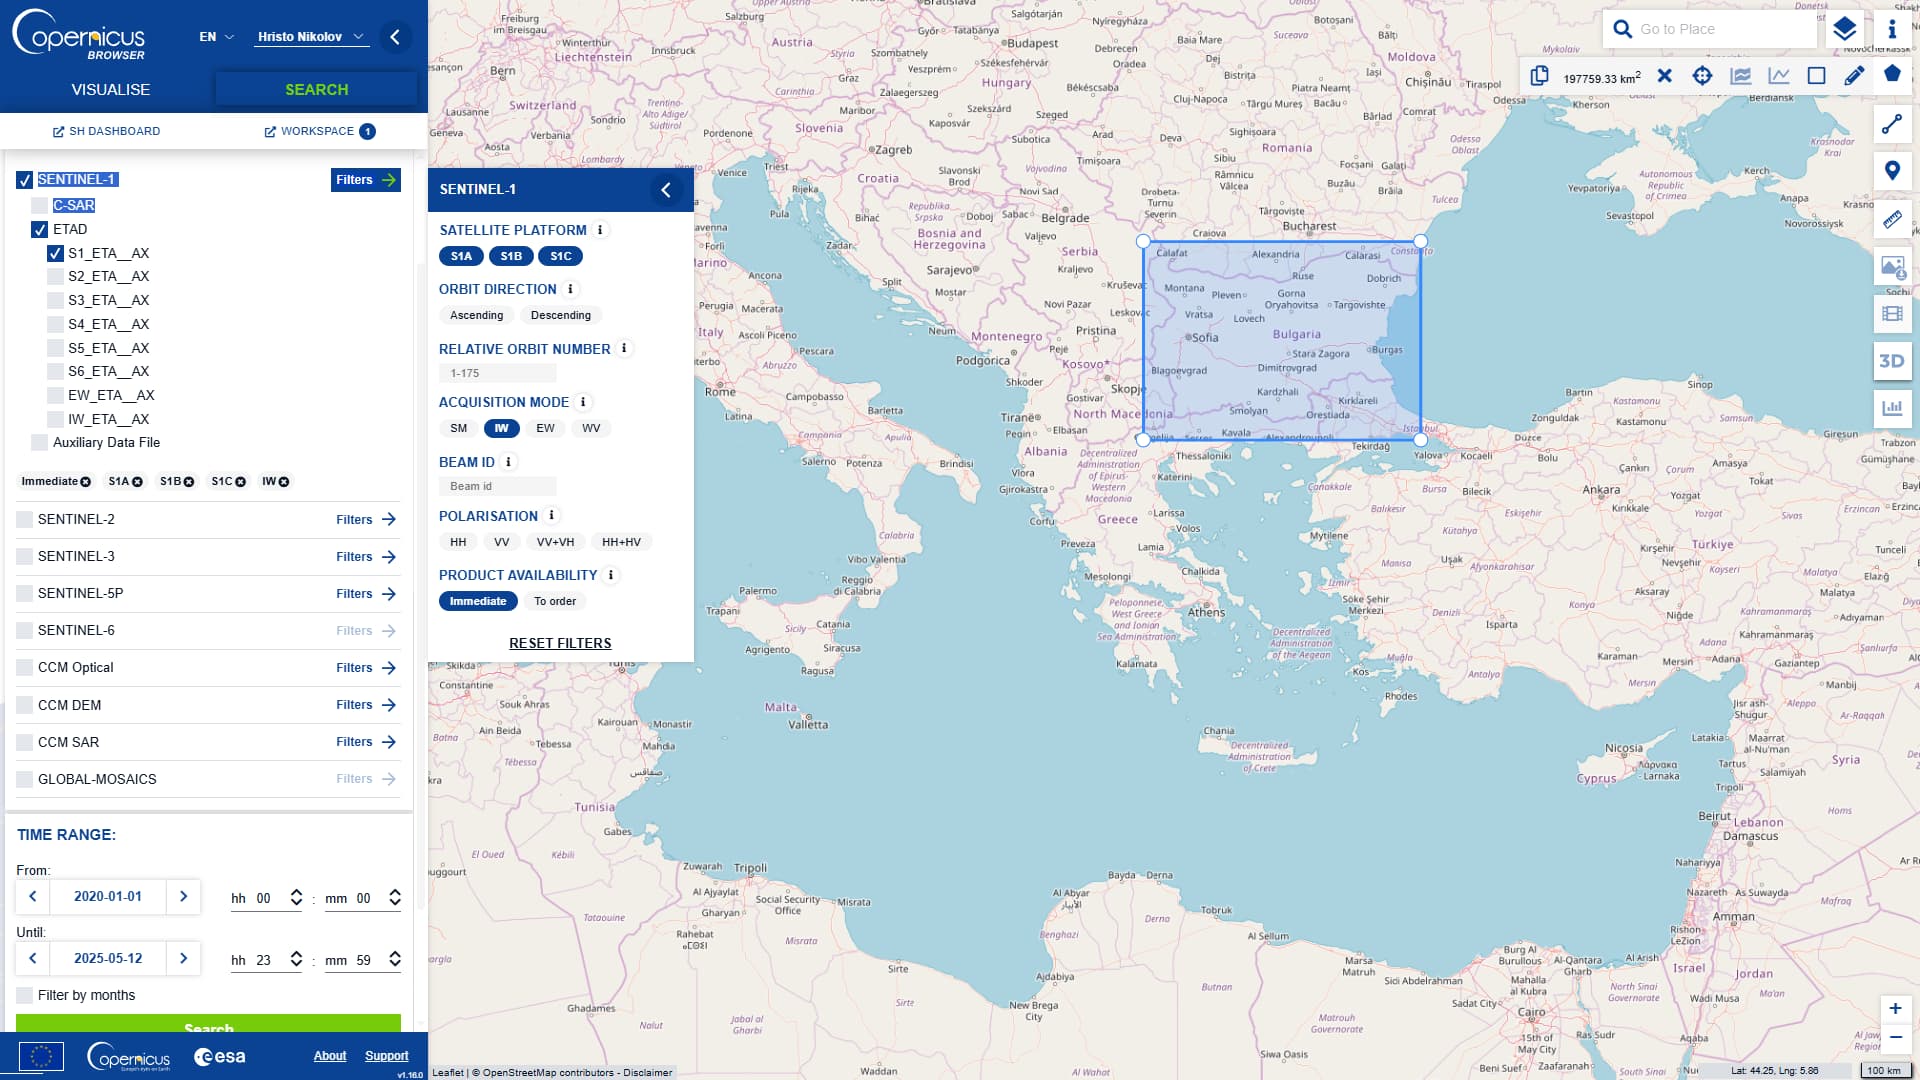The width and height of the screenshot is (1920, 1080).
Task: Open the statistical line chart icon
Action: (x=1779, y=76)
